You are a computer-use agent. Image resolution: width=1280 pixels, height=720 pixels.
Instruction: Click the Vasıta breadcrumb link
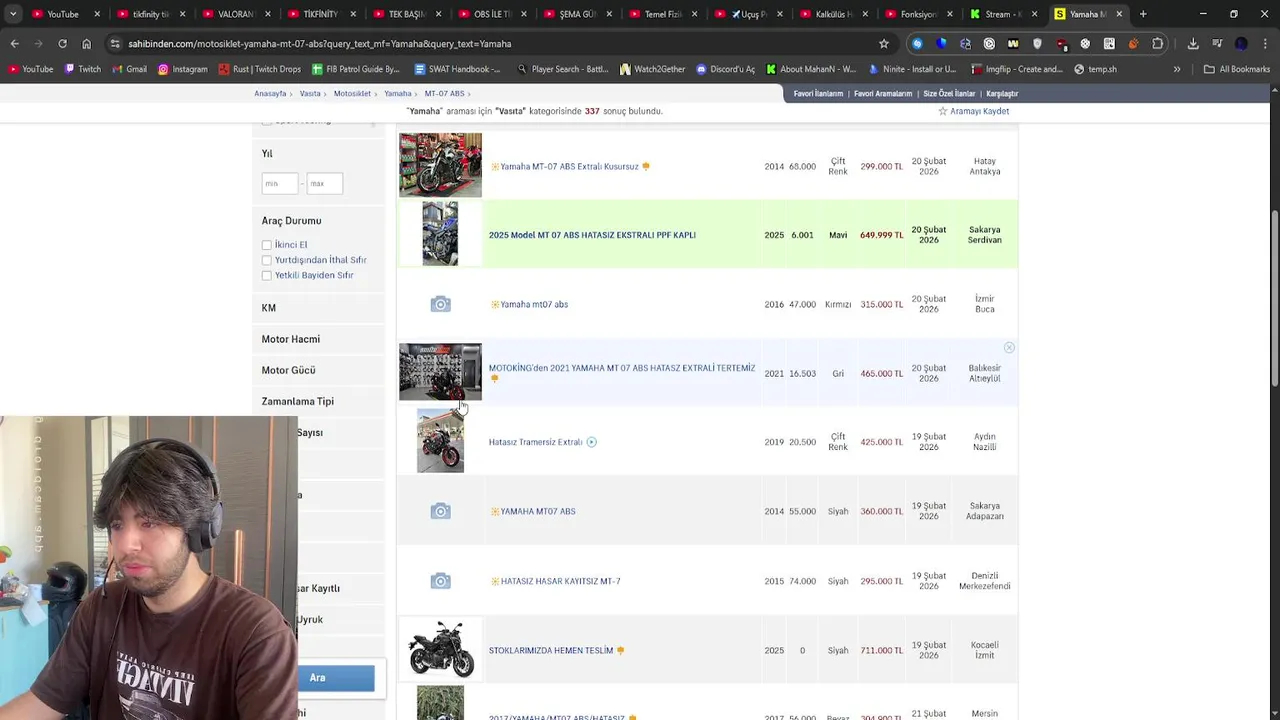tap(310, 94)
